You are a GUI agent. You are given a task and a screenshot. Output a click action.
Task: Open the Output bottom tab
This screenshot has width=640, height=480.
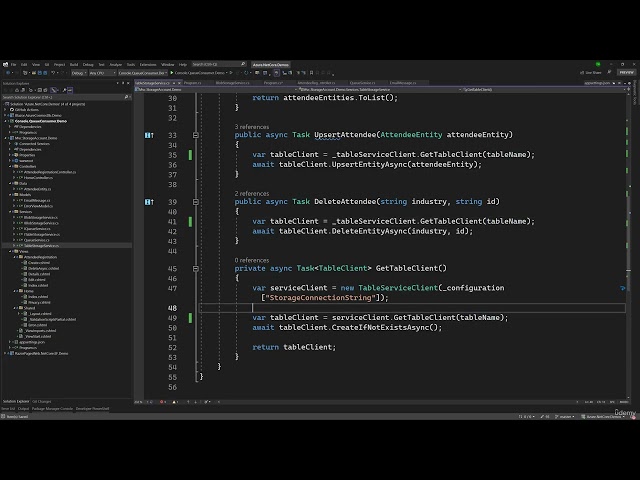(x=23, y=409)
